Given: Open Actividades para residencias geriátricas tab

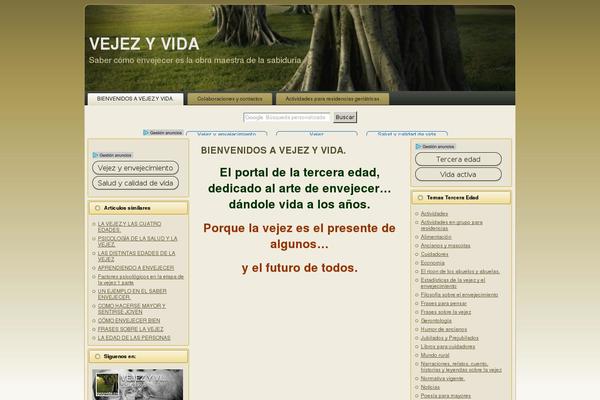Looking at the screenshot, I should (x=333, y=99).
